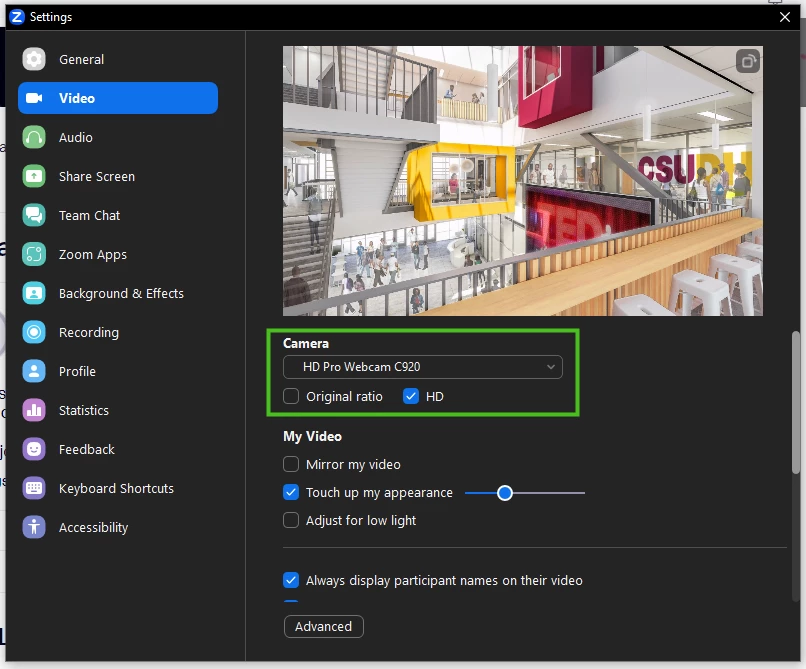The width and height of the screenshot is (806, 669).
Task: Click the Team Chat bubble icon
Action: [34, 215]
